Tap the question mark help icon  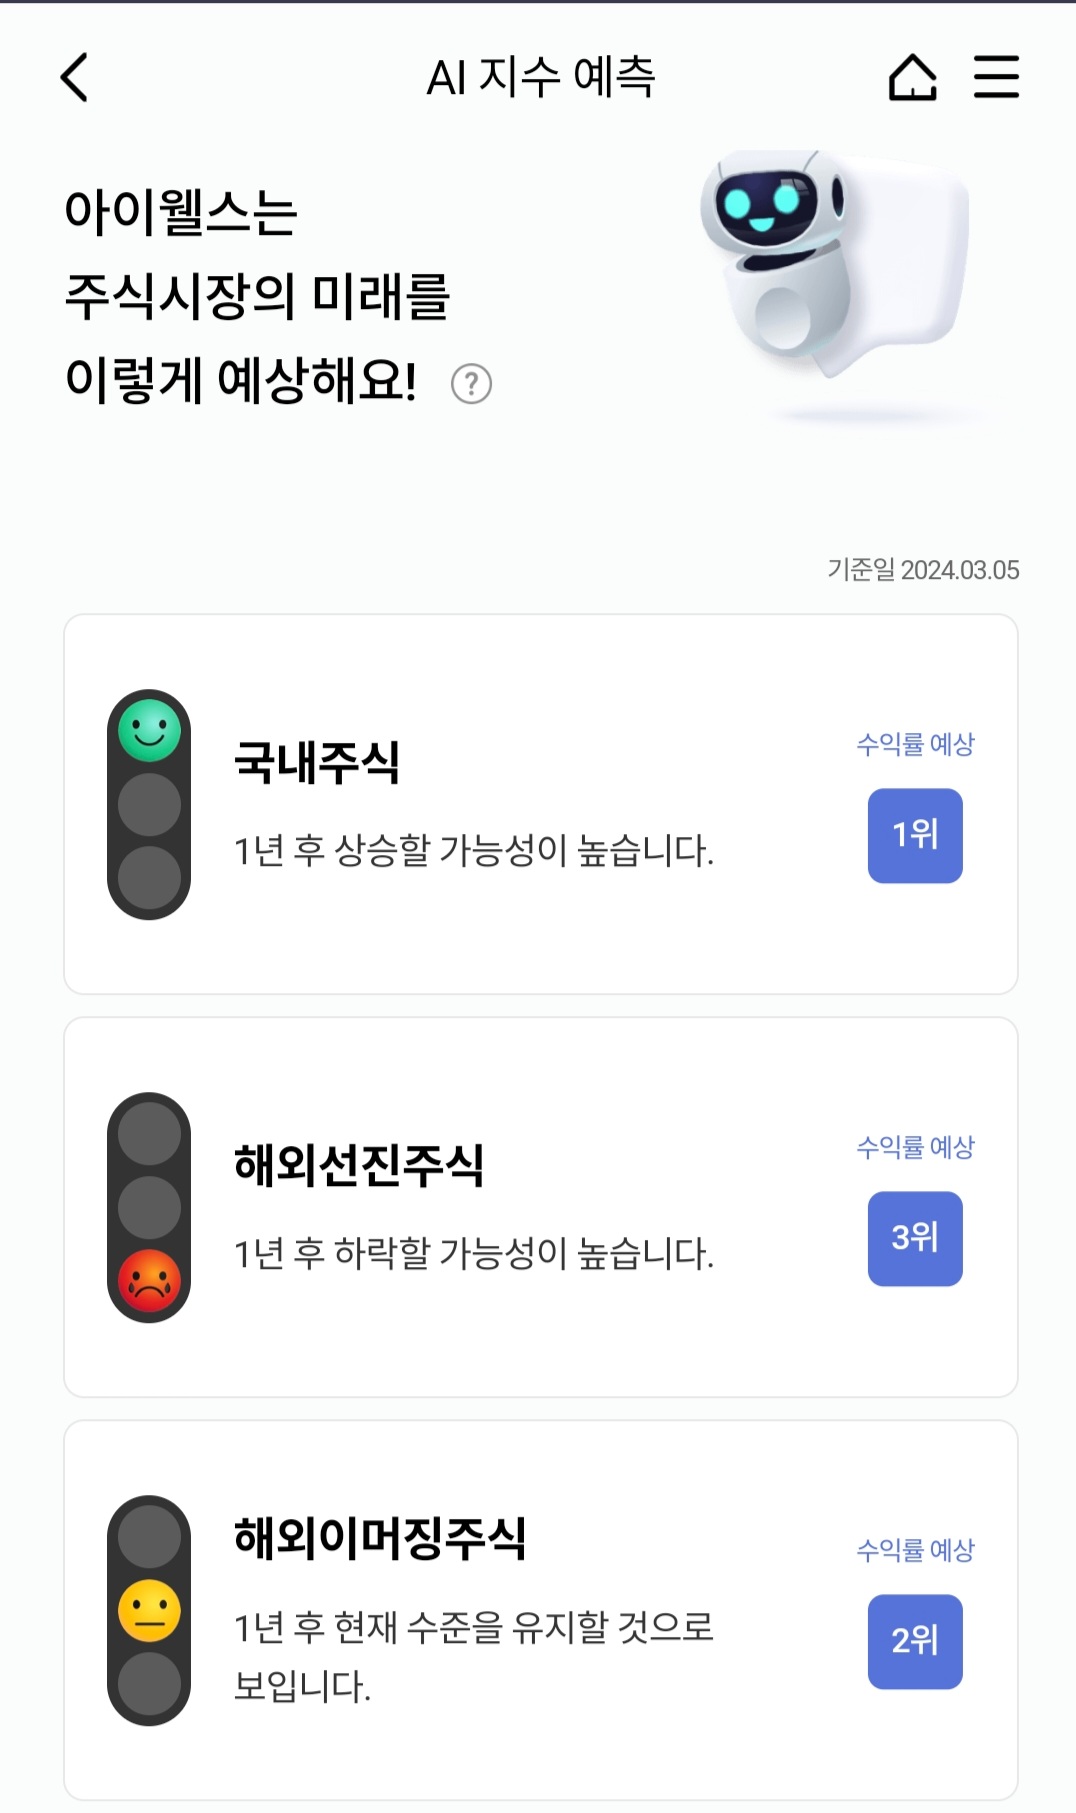(x=471, y=383)
